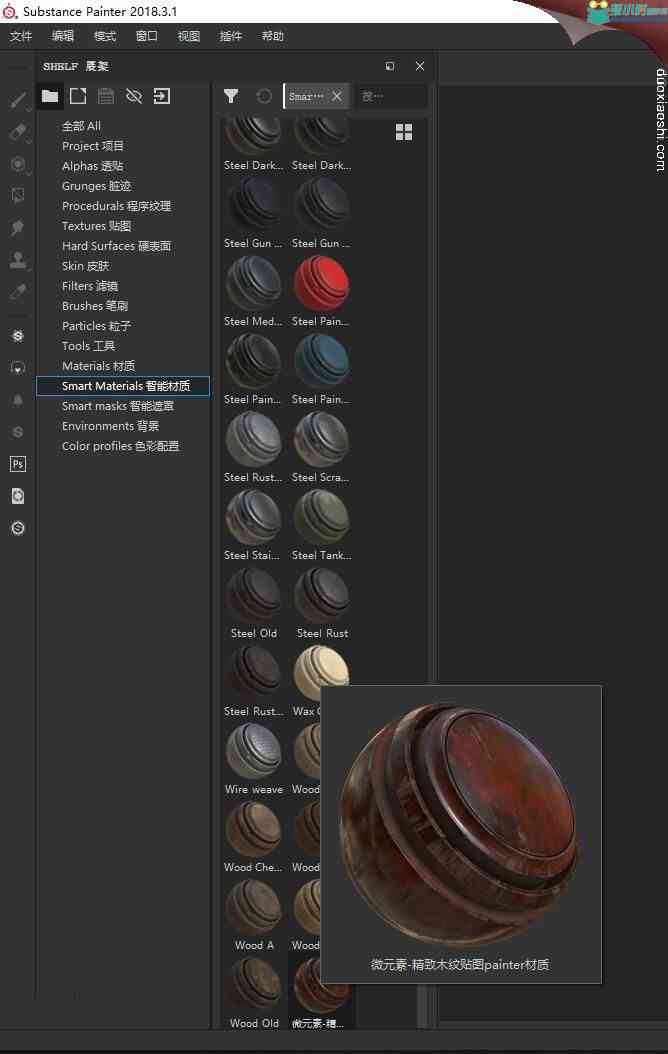Pick the Steel Tank... material thumbnail
Viewport: 668px width, 1054px height.
click(x=321, y=518)
